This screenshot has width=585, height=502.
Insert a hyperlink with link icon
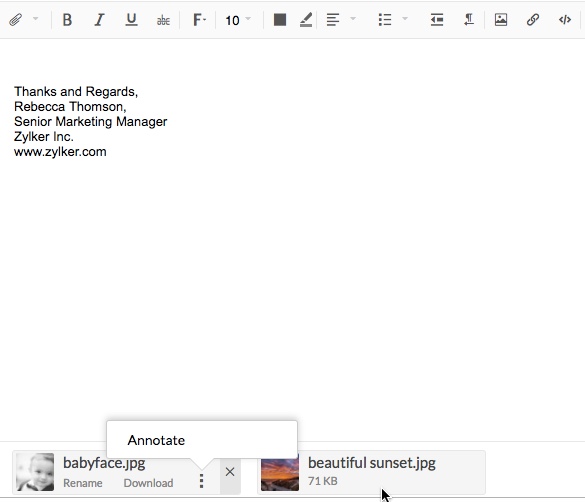[x=533, y=19]
